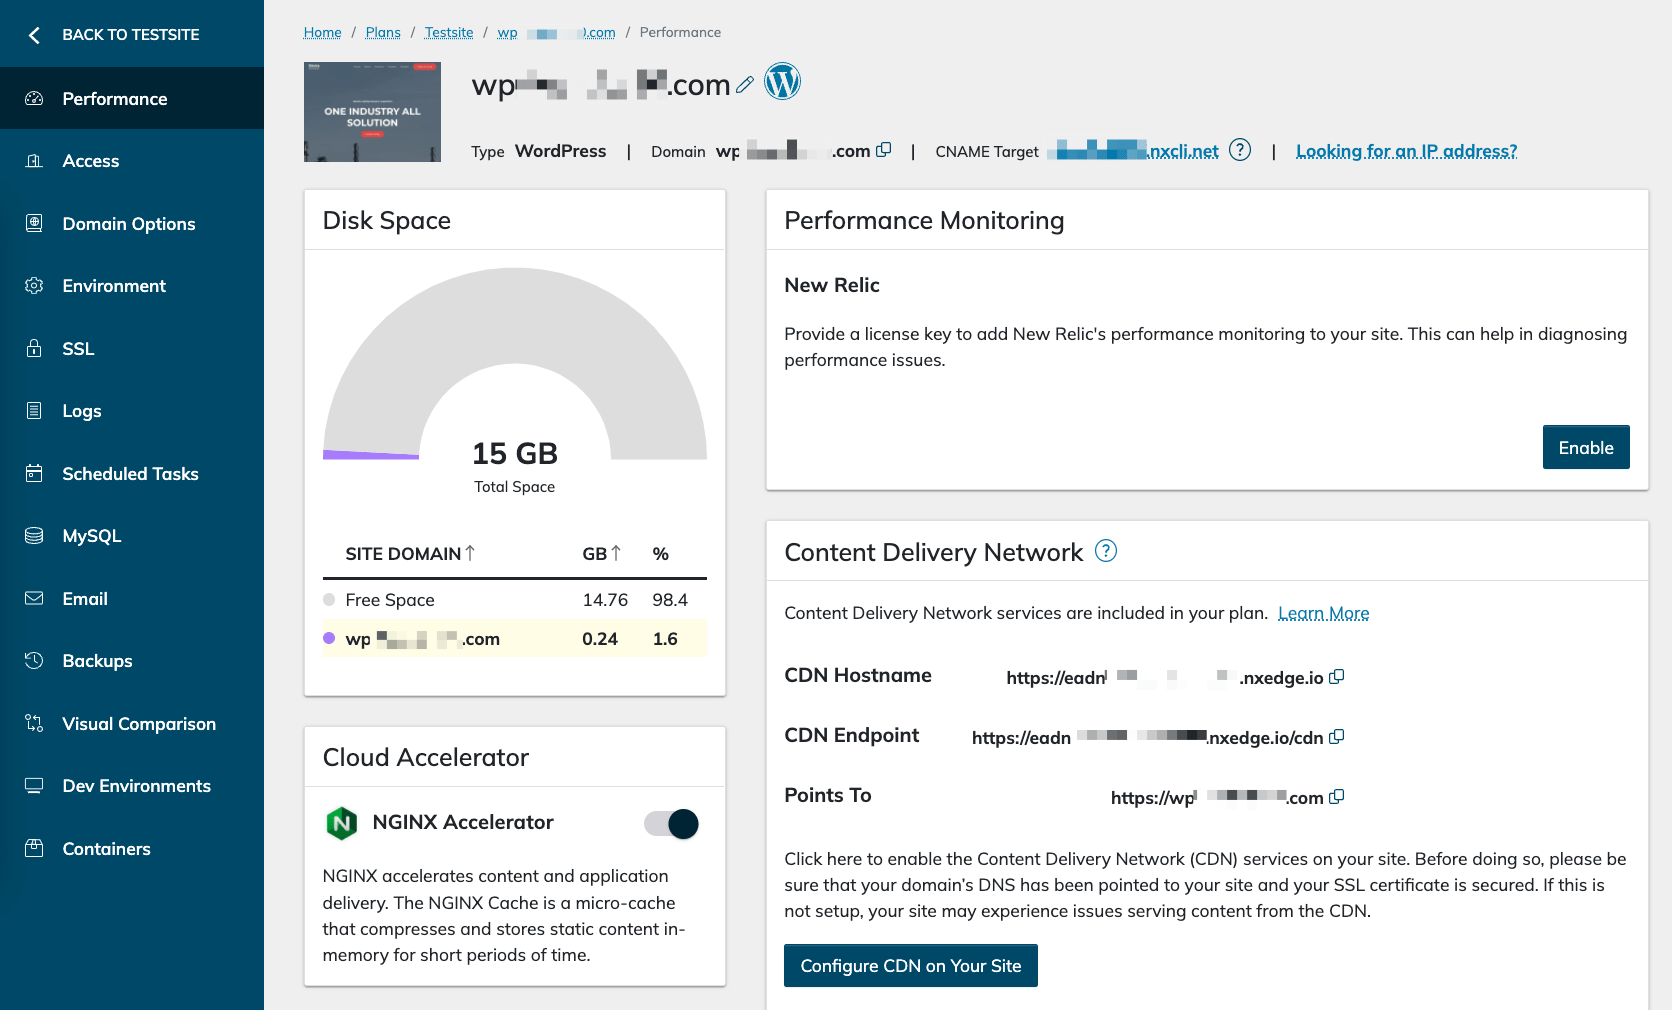Click the site preview thumbnail image
The width and height of the screenshot is (1672, 1010).
pos(372,112)
